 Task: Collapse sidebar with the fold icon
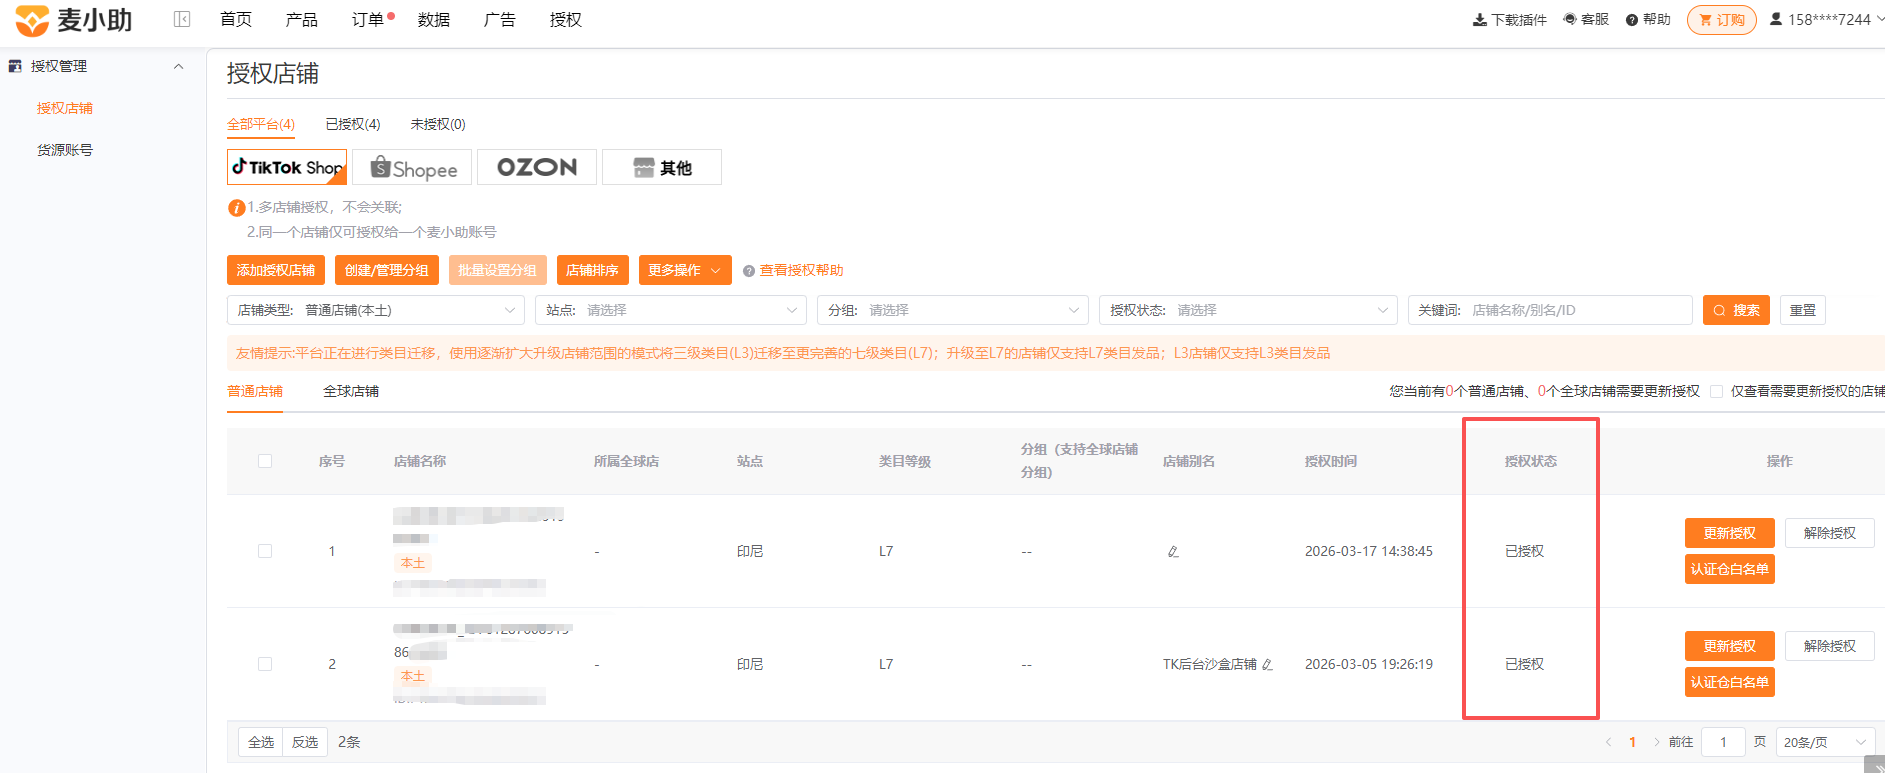182,19
